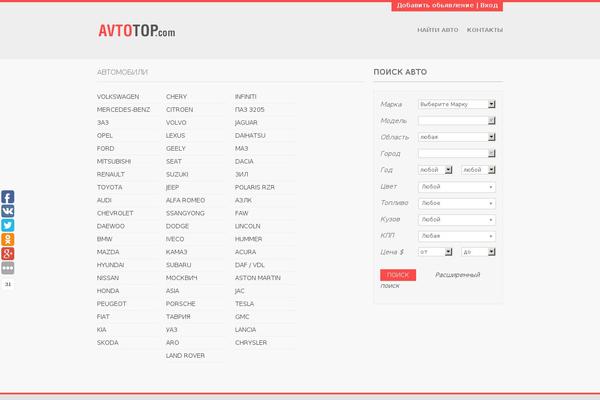Share via the VK icon
600x400 pixels.
8,211
